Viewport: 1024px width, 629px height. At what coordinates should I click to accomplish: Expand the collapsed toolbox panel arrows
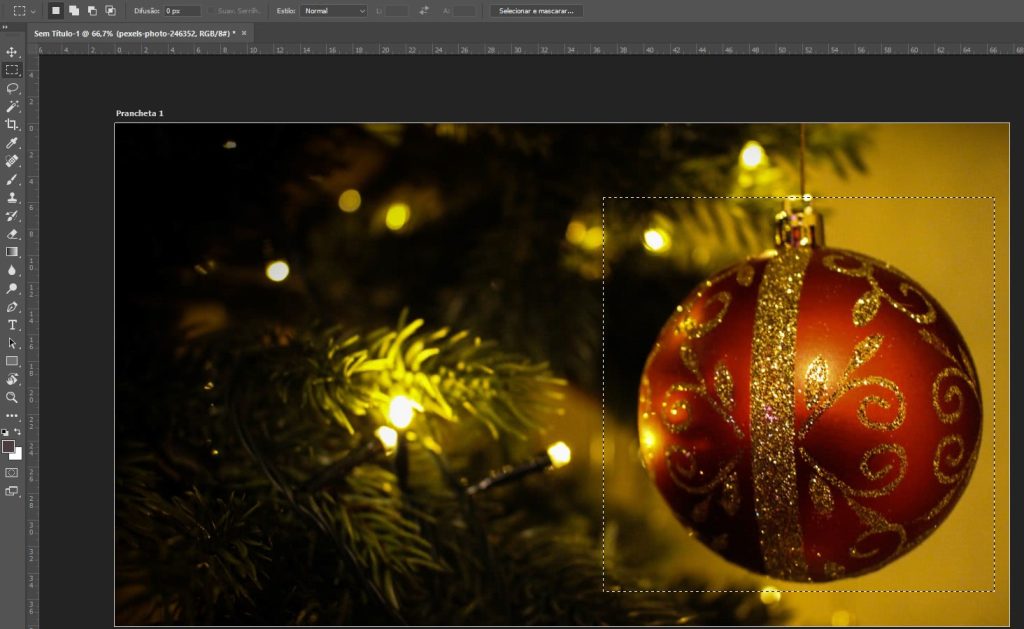tap(5, 27)
